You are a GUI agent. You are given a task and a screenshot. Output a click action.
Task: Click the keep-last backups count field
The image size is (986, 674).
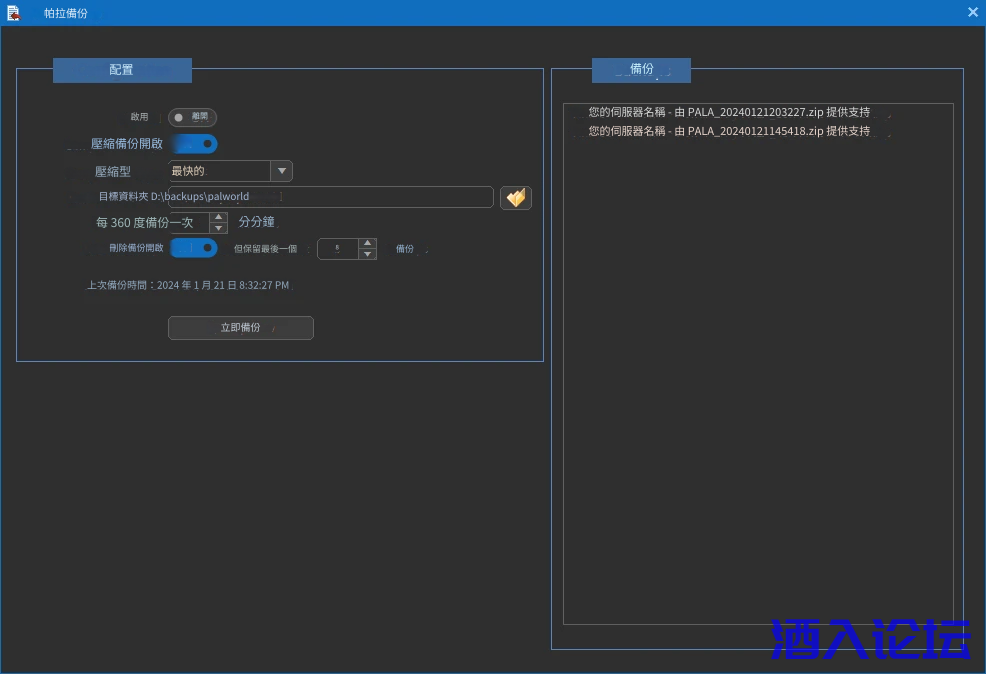[x=337, y=249]
